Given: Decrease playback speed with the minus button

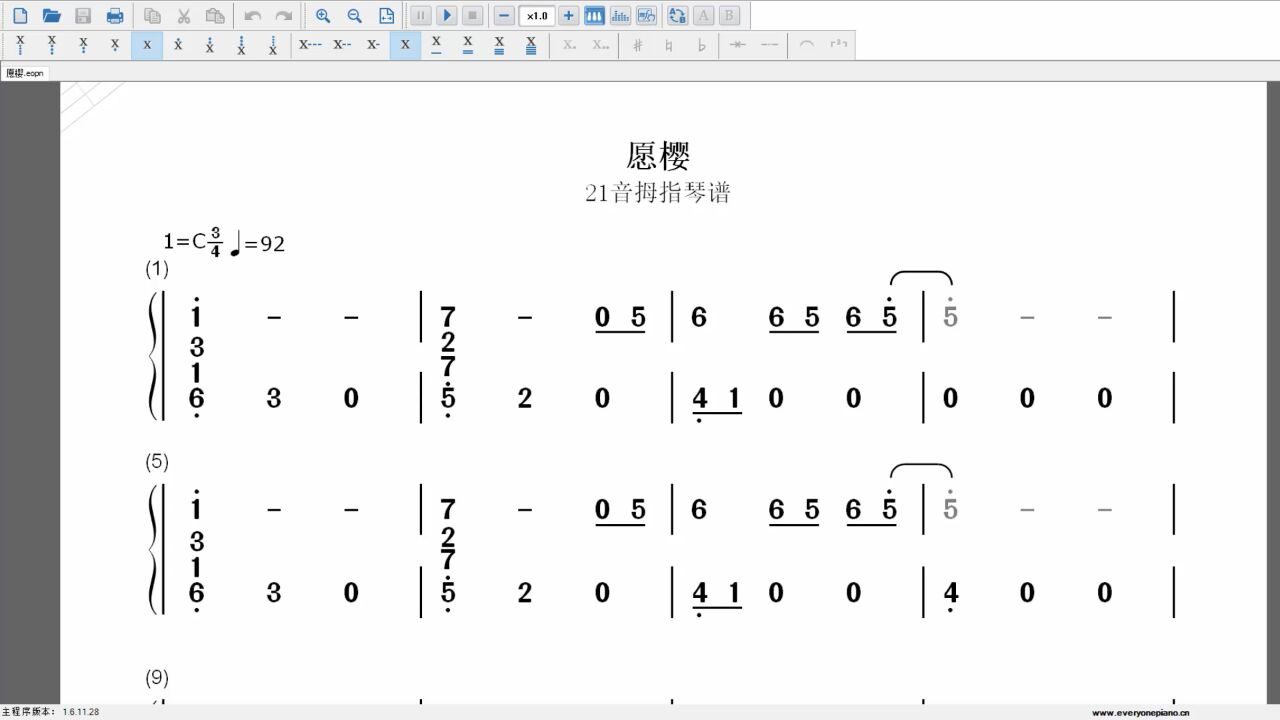Looking at the screenshot, I should coord(505,15).
